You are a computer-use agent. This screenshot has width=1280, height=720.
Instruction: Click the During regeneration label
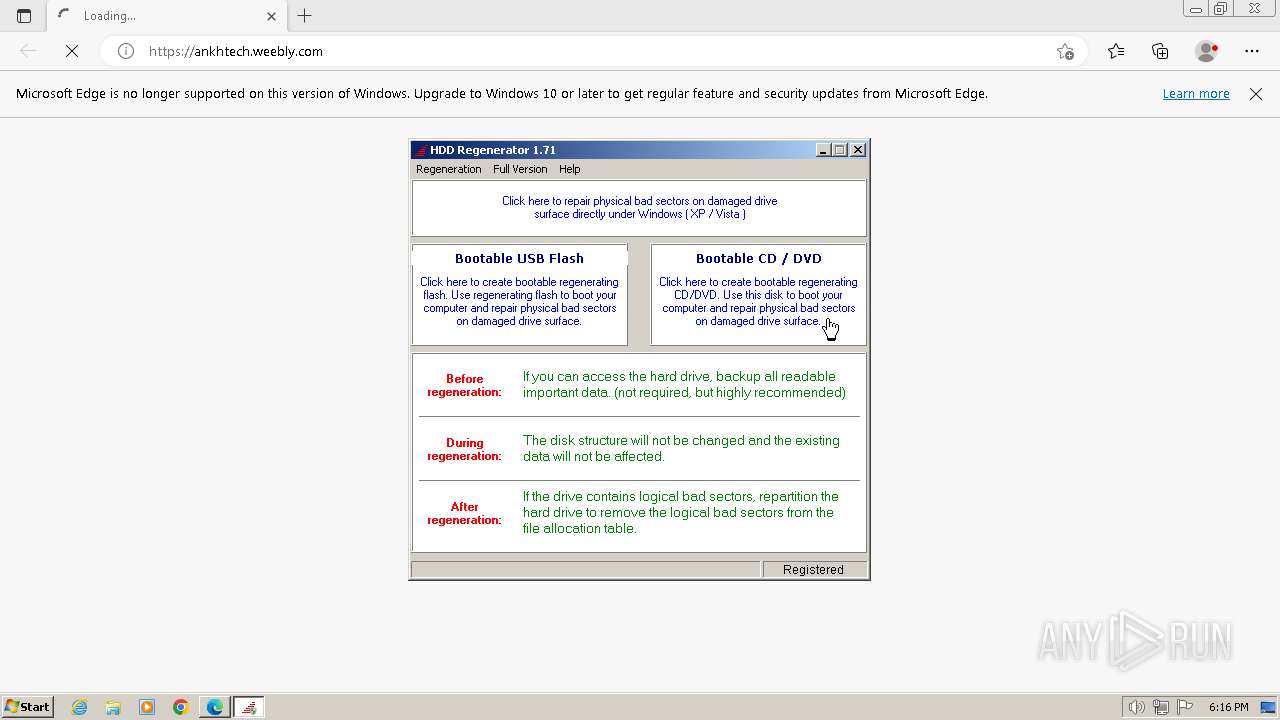[464, 449]
